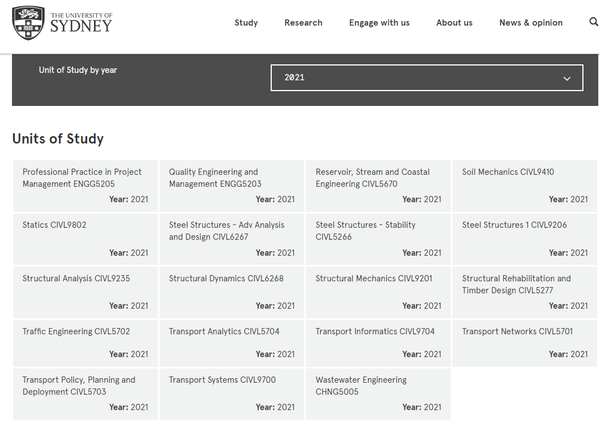Click Year: 2021 in Structural Dynamics card

(275, 306)
